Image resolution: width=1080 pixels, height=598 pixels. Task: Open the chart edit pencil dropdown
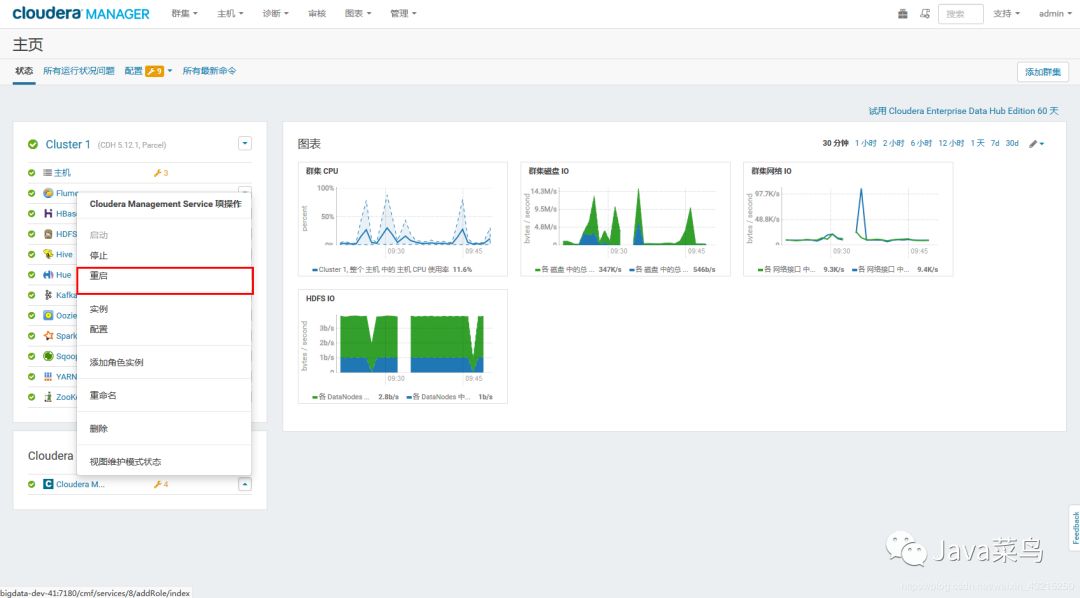(1037, 143)
